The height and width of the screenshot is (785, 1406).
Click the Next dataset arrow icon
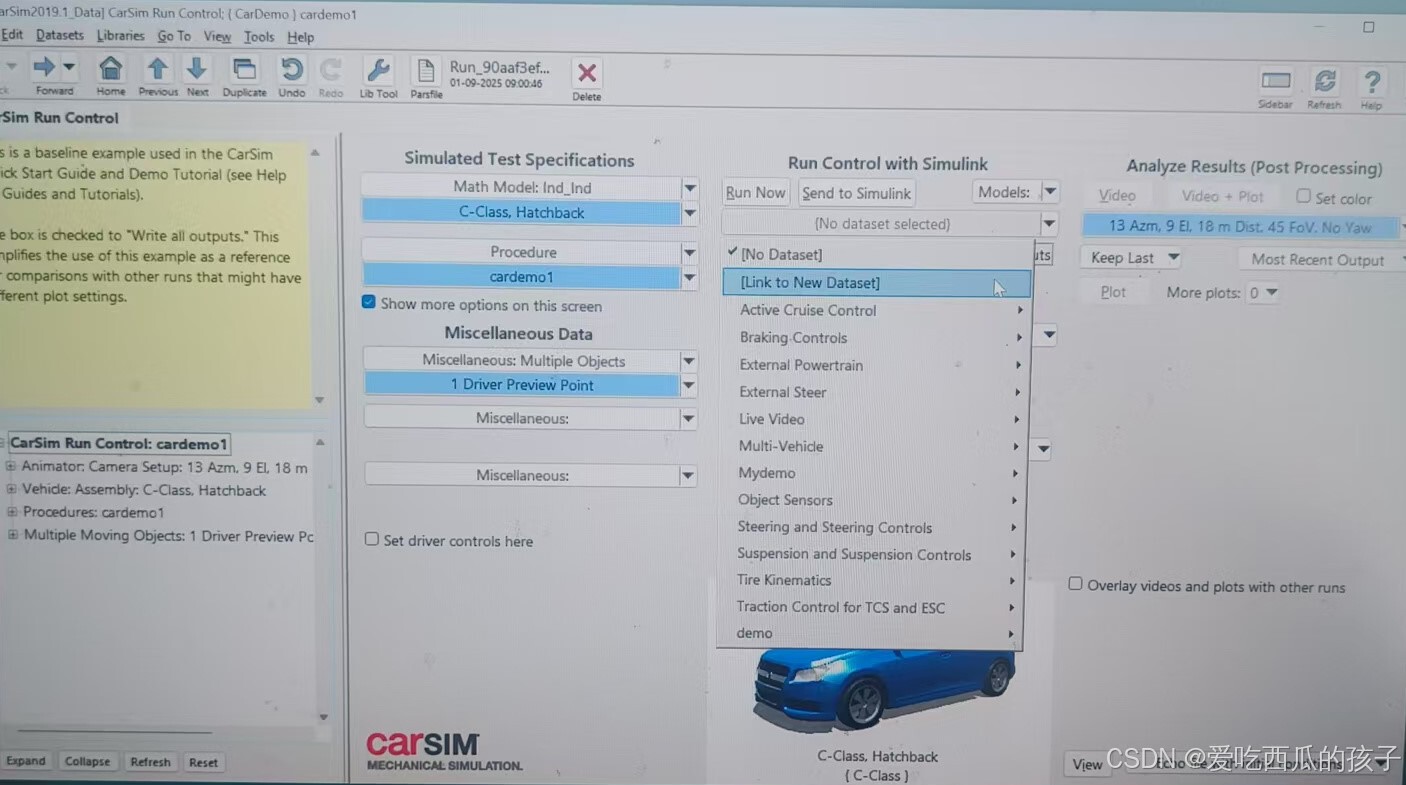pos(197,68)
